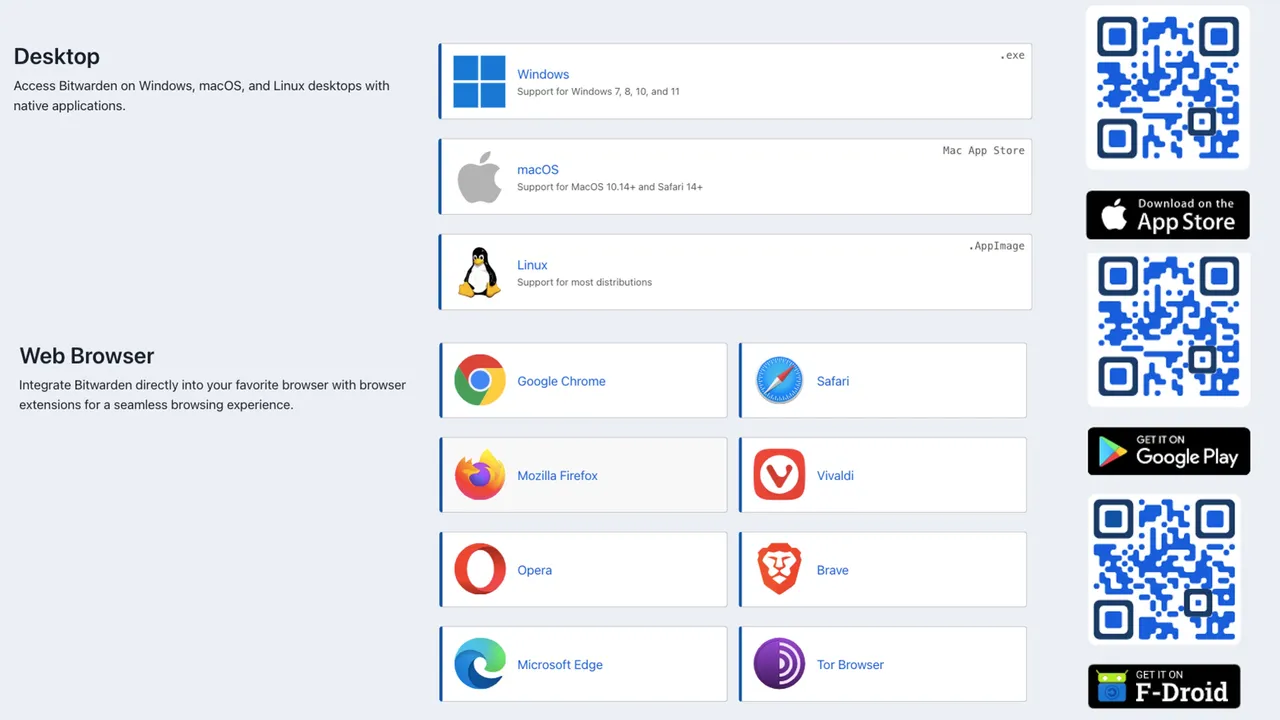
Task: Open the Brave extension link
Action: (832, 570)
